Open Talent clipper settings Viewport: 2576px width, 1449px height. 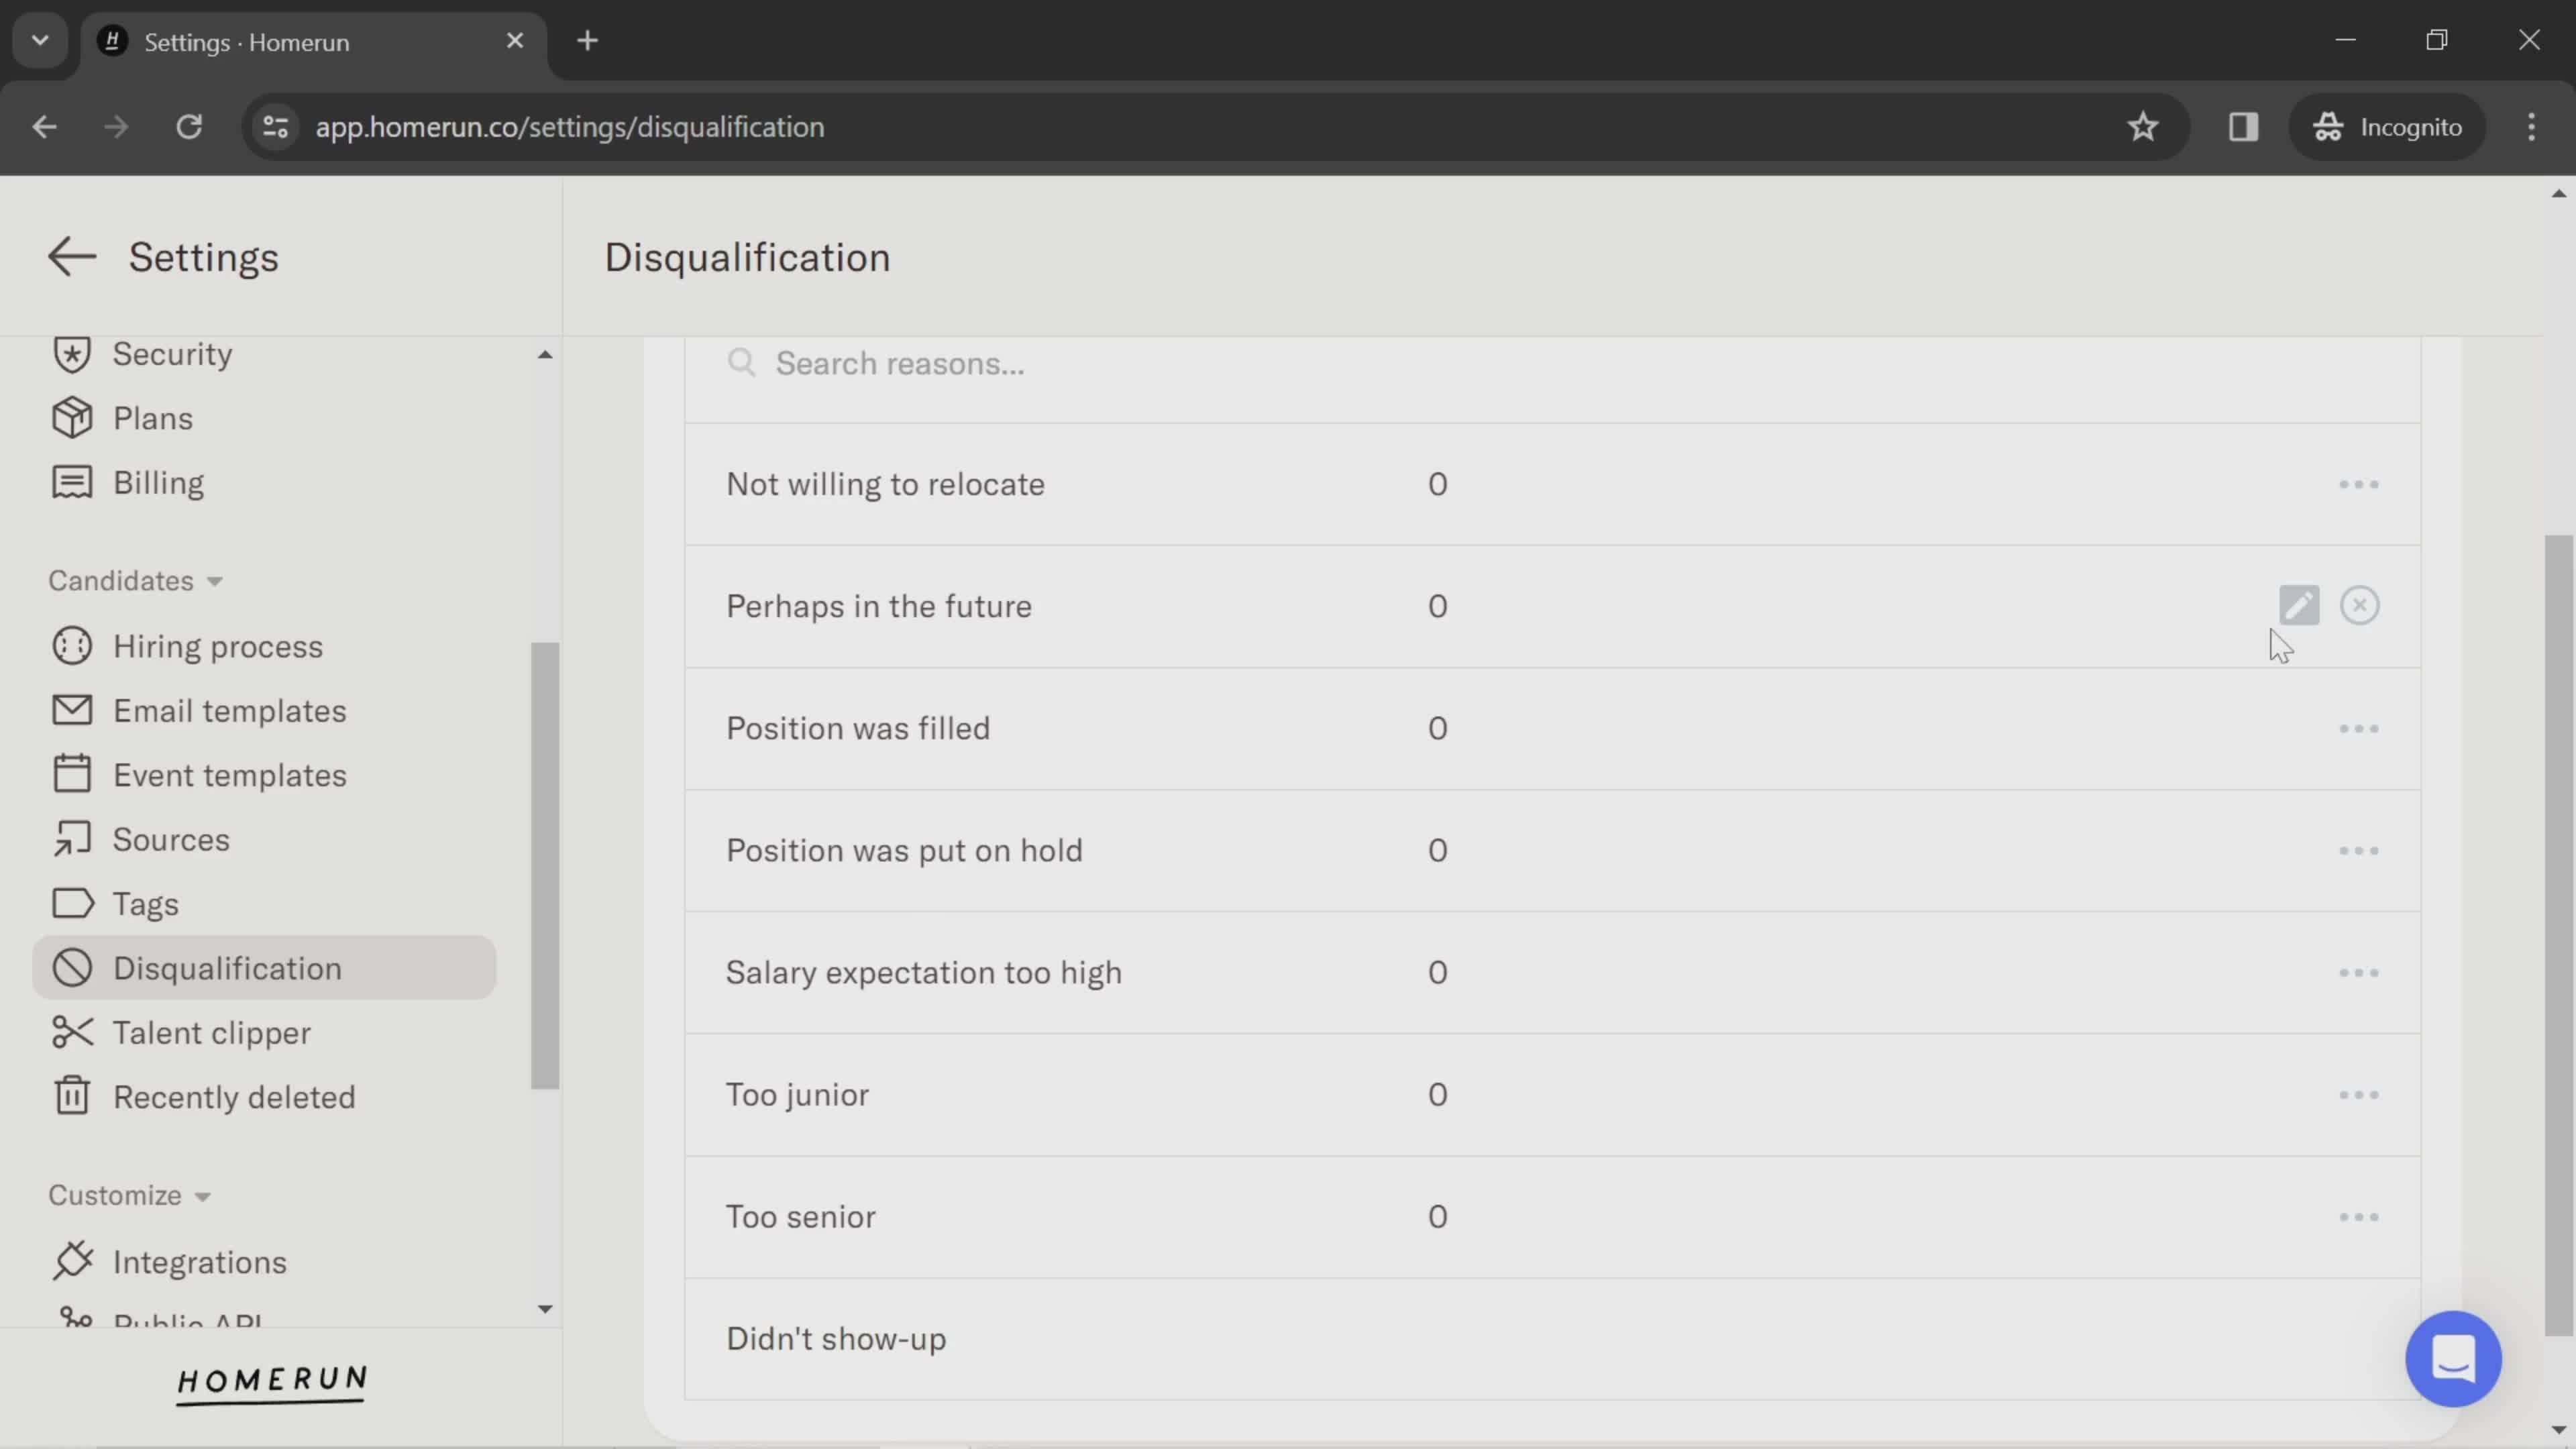(x=212, y=1032)
